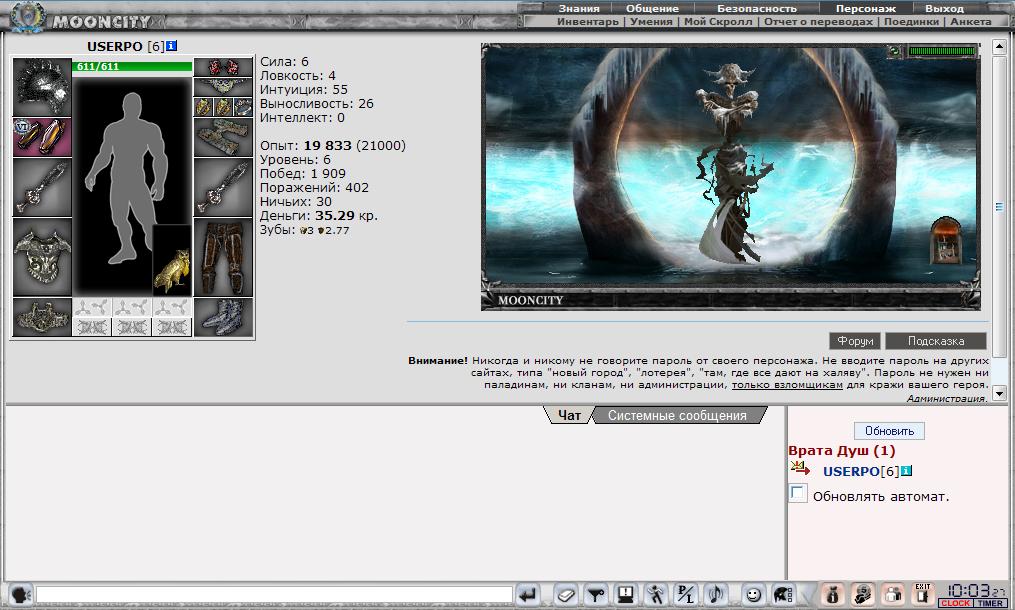Open Отчет о переводах link
This screenshot has width=1015, height=610.
(818, 21)
